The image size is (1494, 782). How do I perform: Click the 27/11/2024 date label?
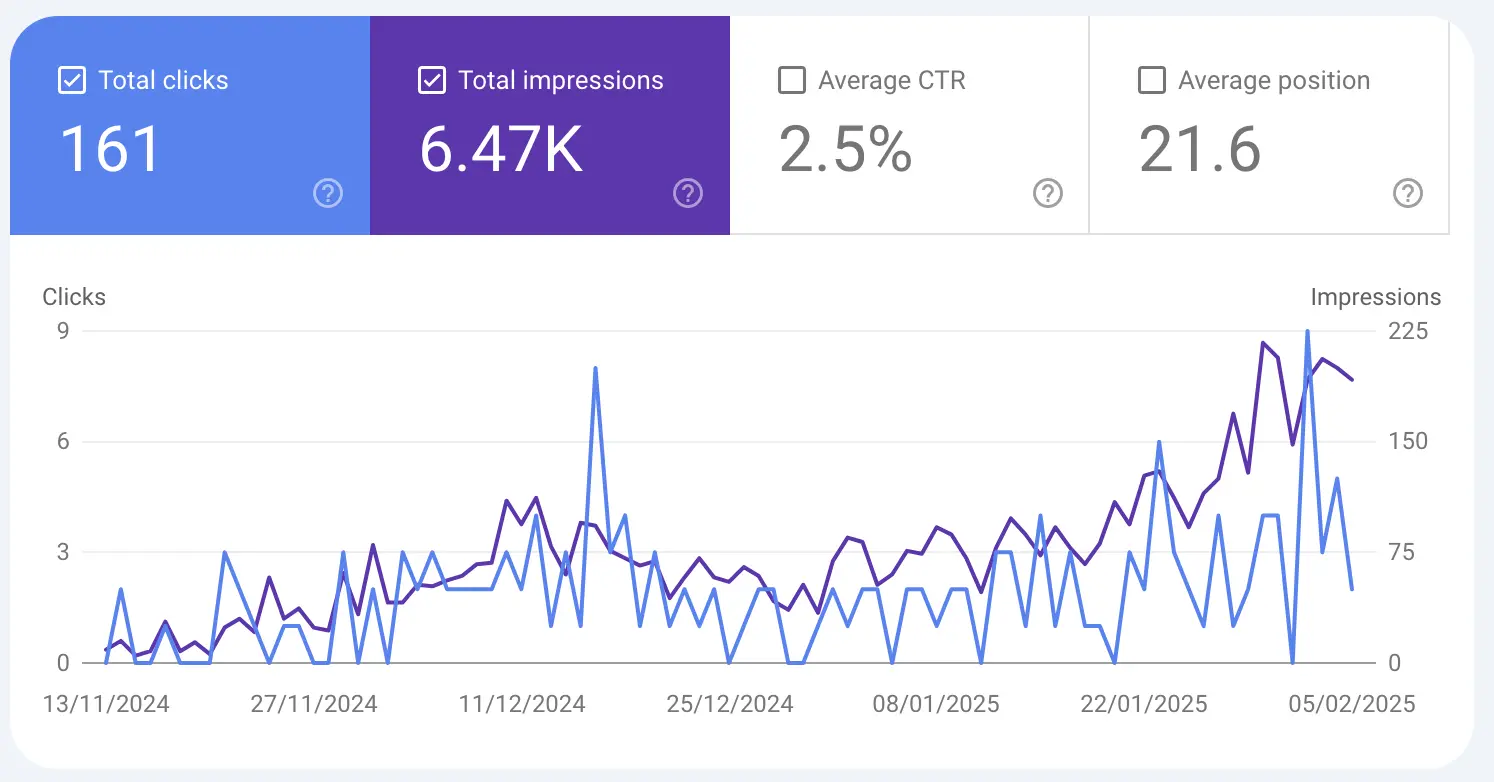(x=314, y=704)
